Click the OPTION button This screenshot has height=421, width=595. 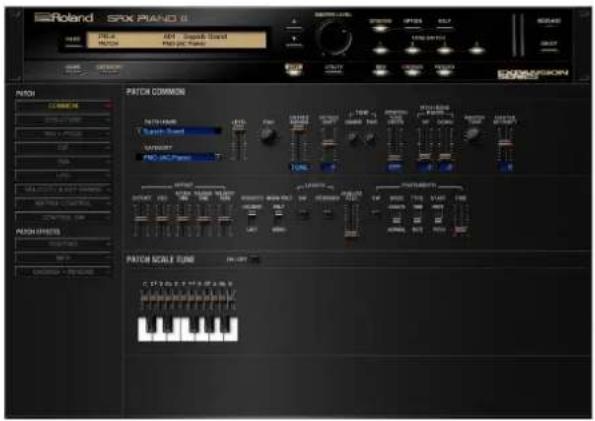pyautogui.click(x=412, y=24)
